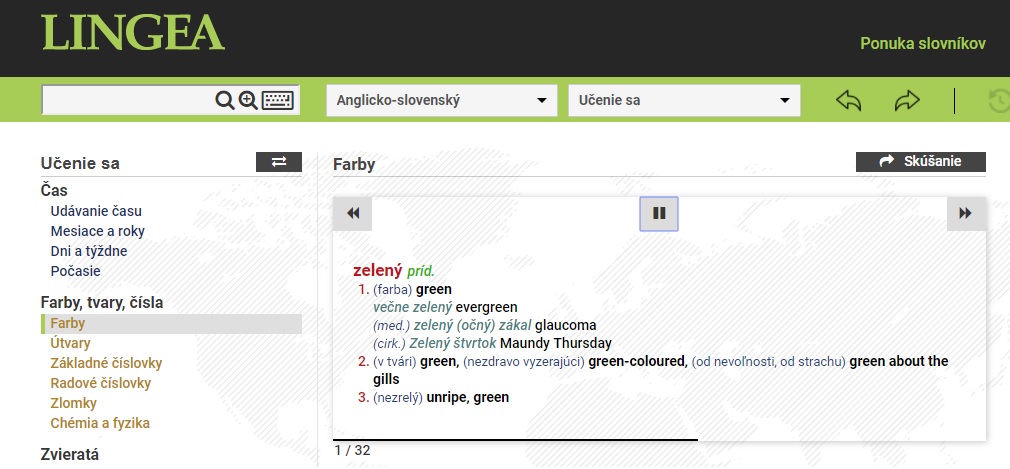Click the Zvieratá category heading

70,454
